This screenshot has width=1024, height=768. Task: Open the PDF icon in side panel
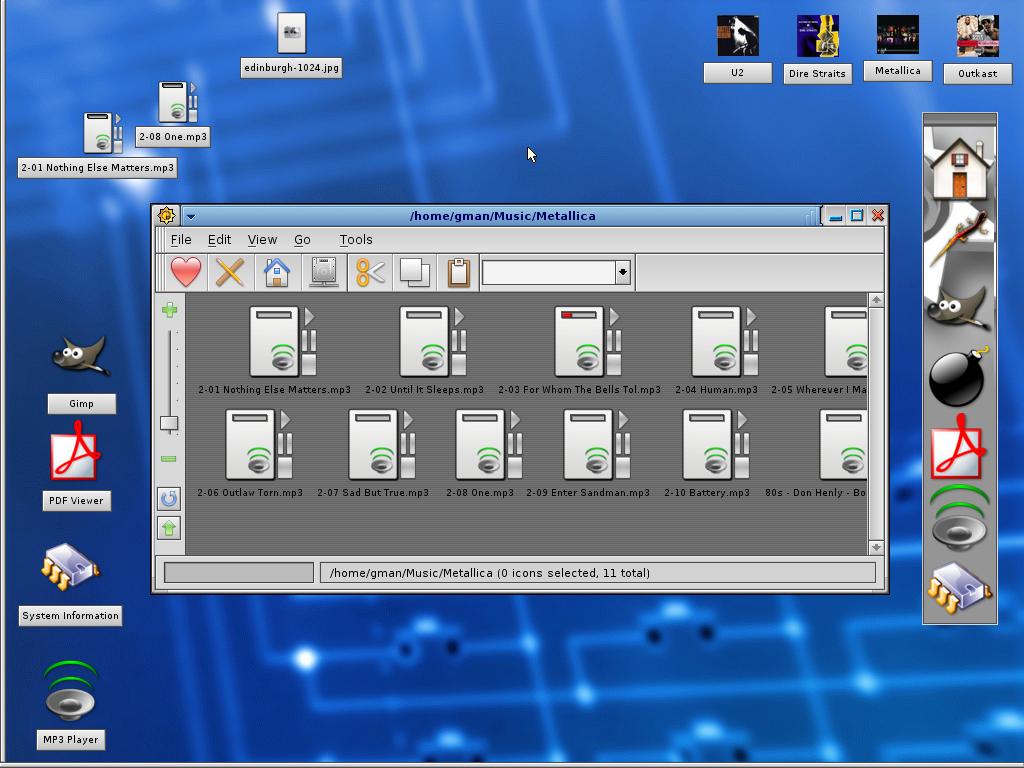click(958, 447)
